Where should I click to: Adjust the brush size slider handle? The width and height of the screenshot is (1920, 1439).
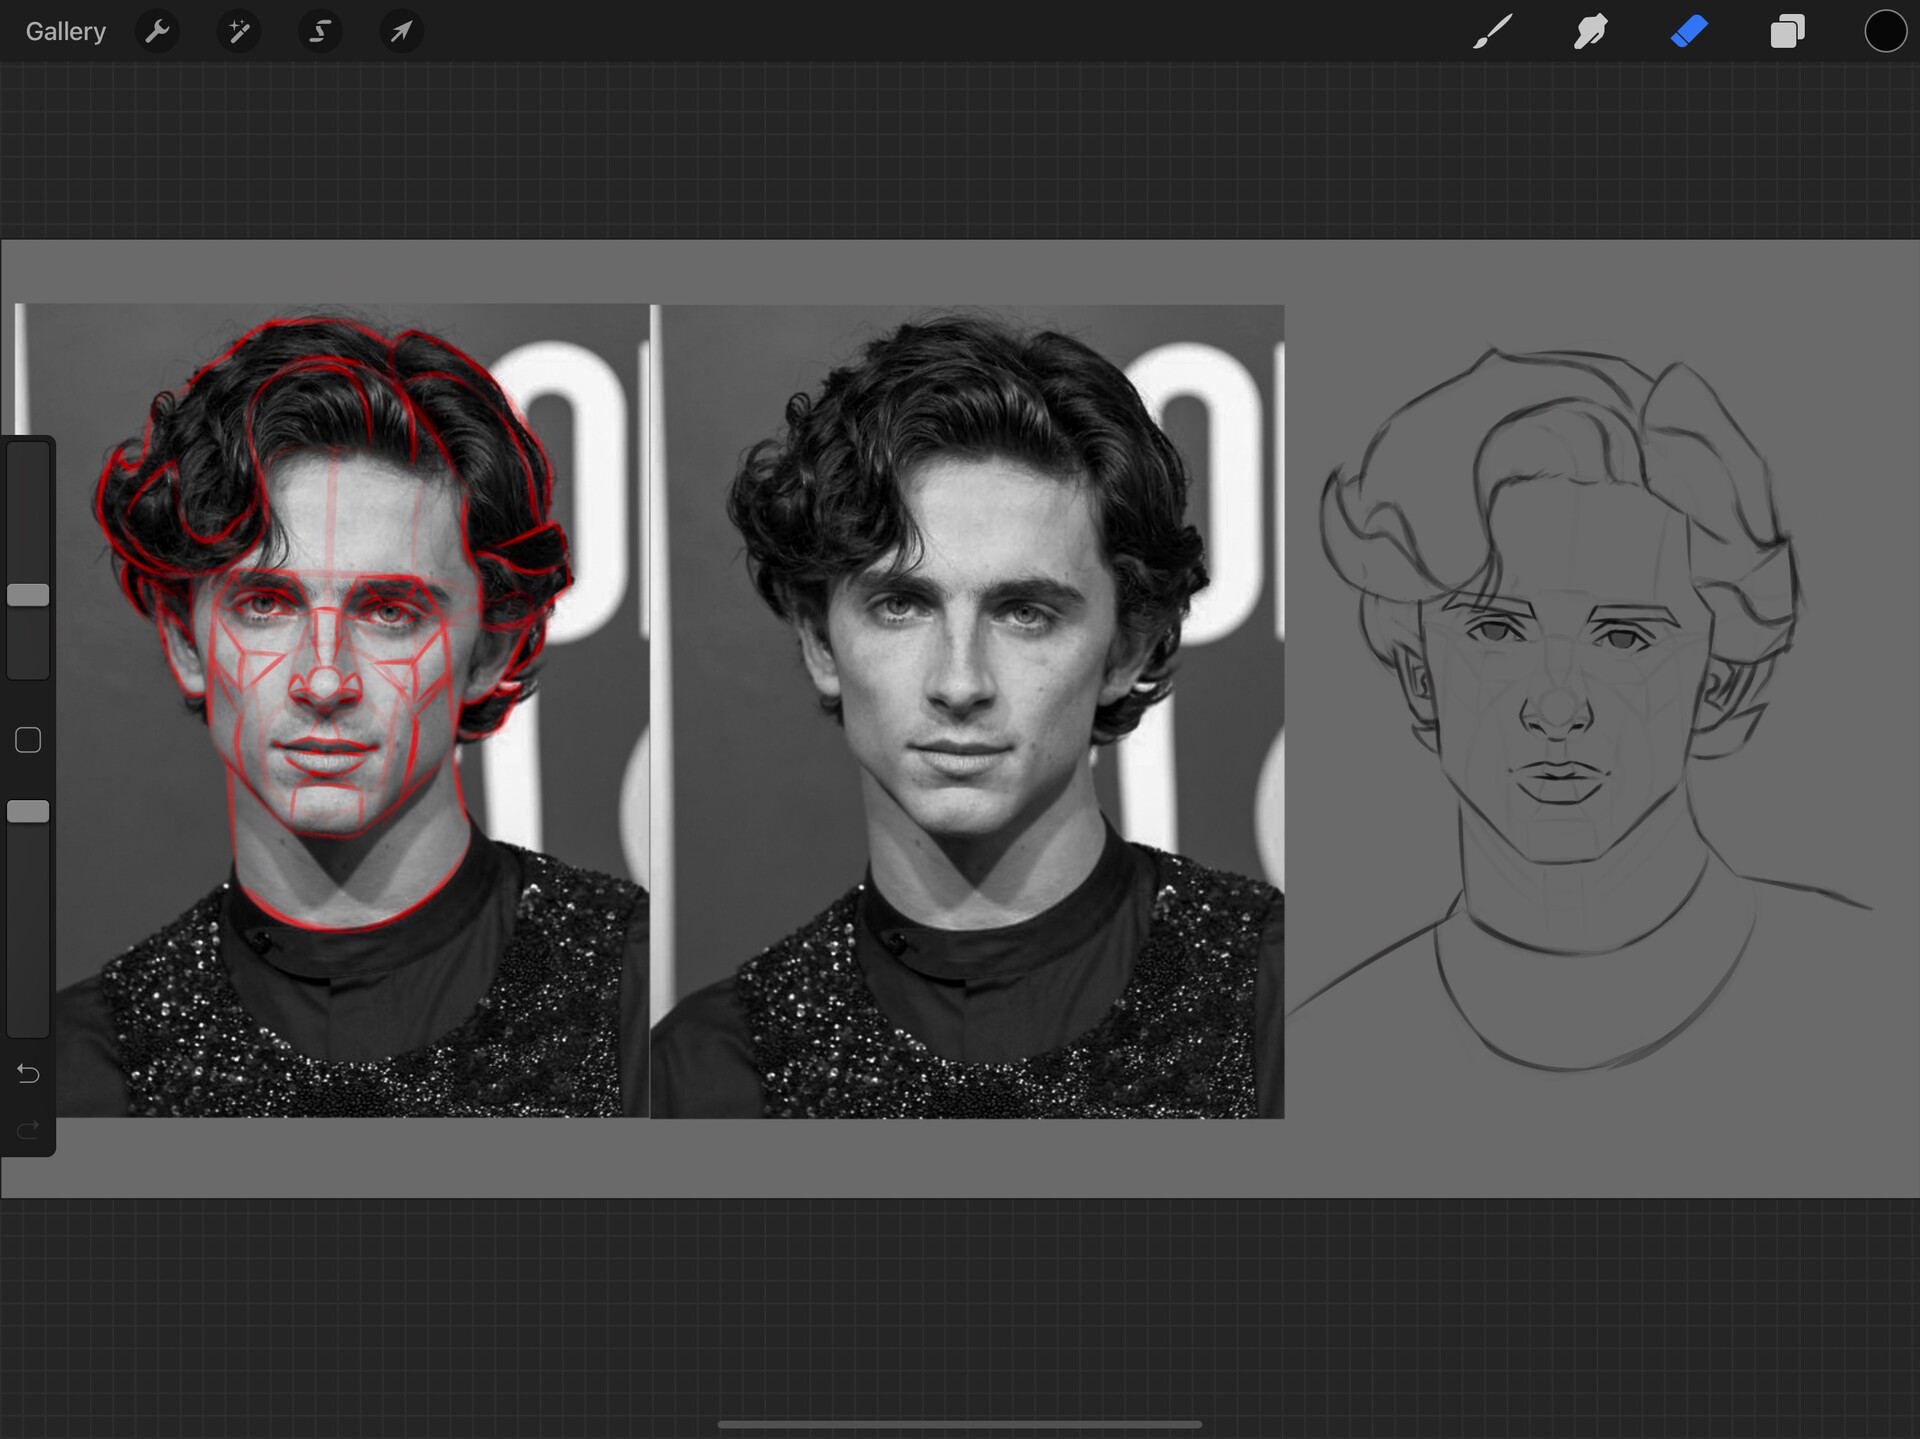pyautogui.click(x=28, y=594)
